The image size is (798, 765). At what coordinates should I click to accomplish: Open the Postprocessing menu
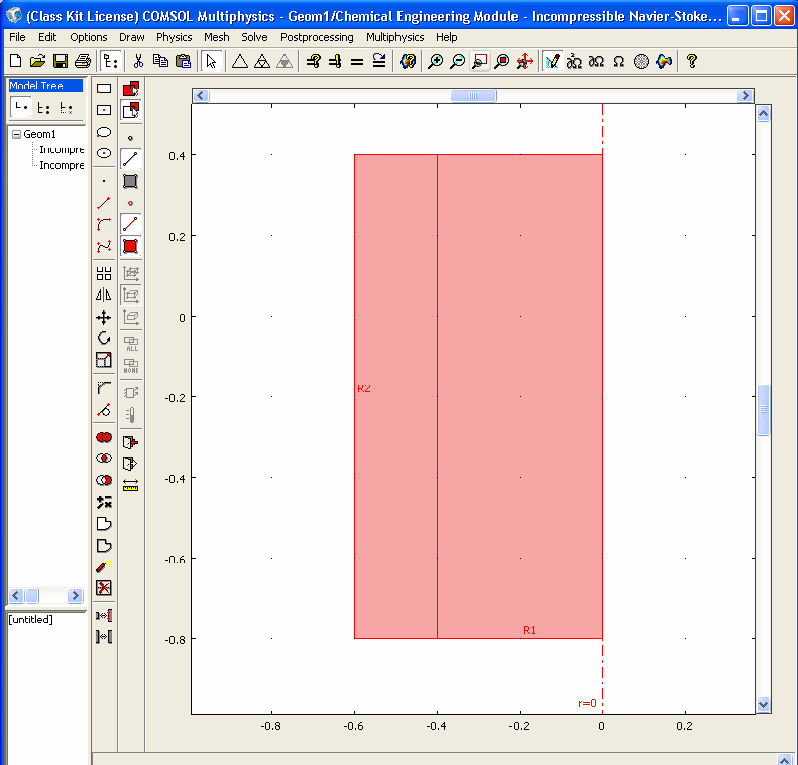(317, 37)
